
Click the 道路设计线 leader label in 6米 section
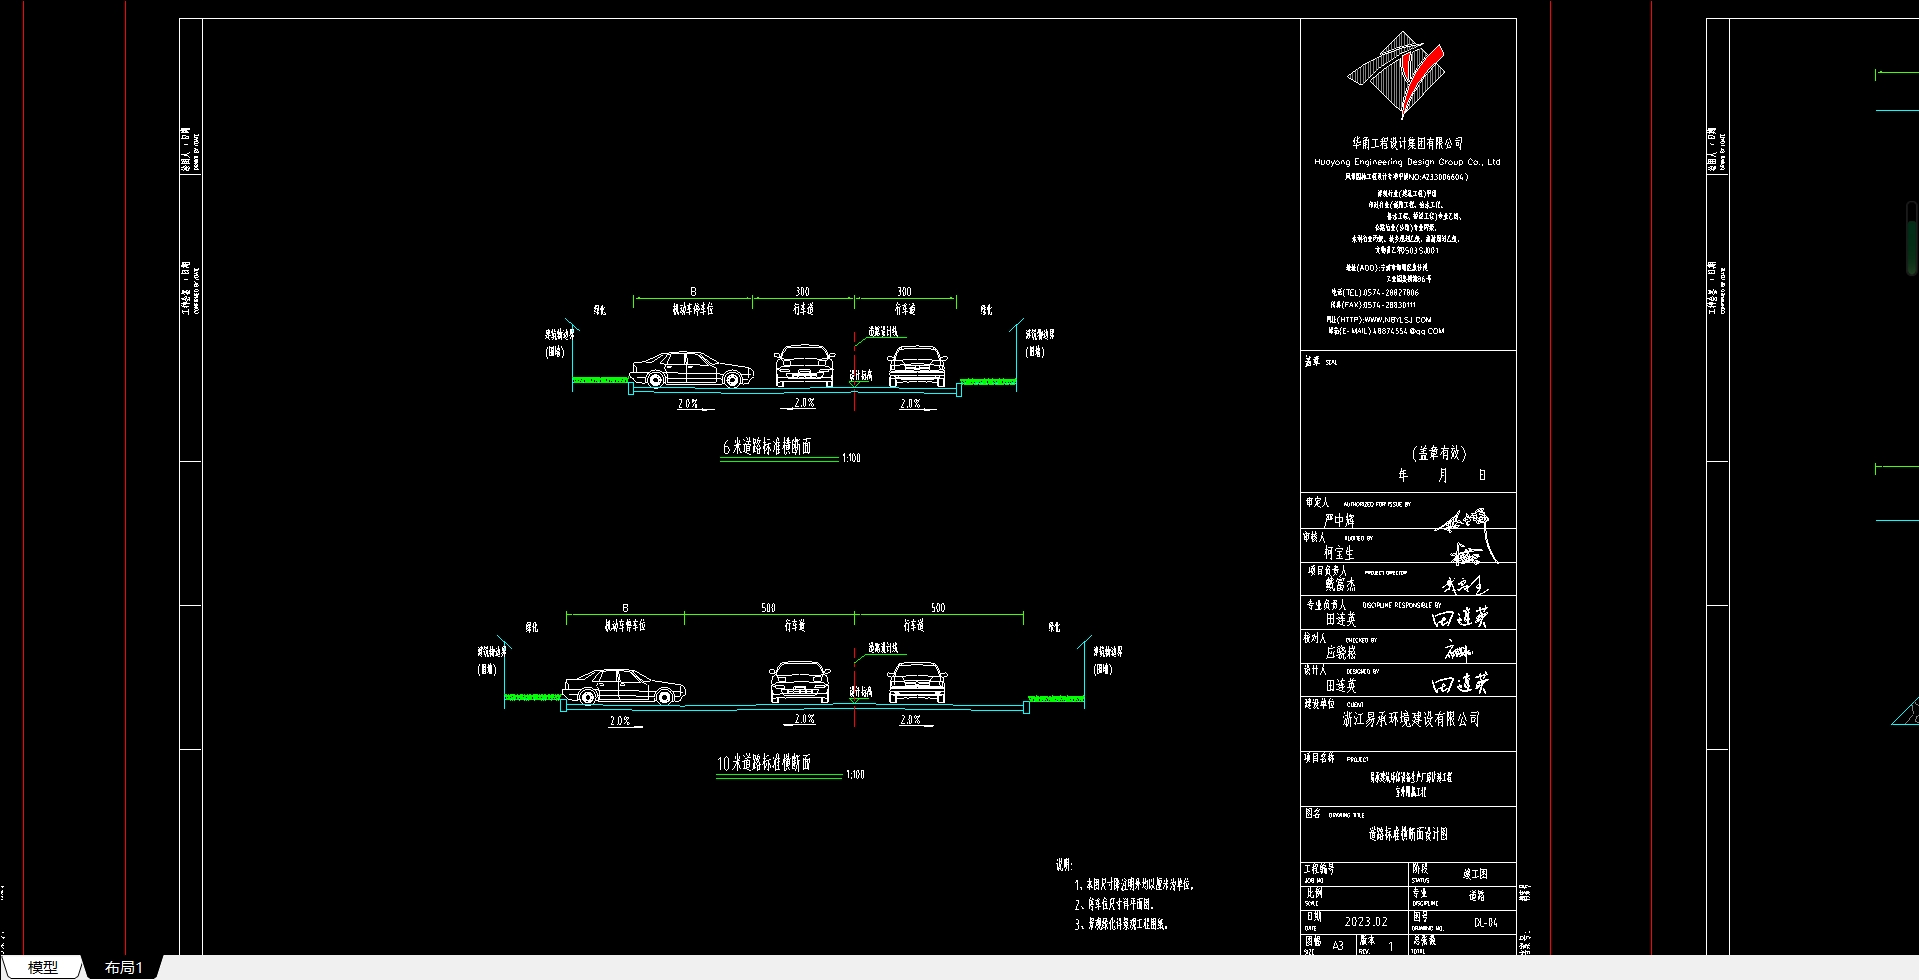(883, 332)
